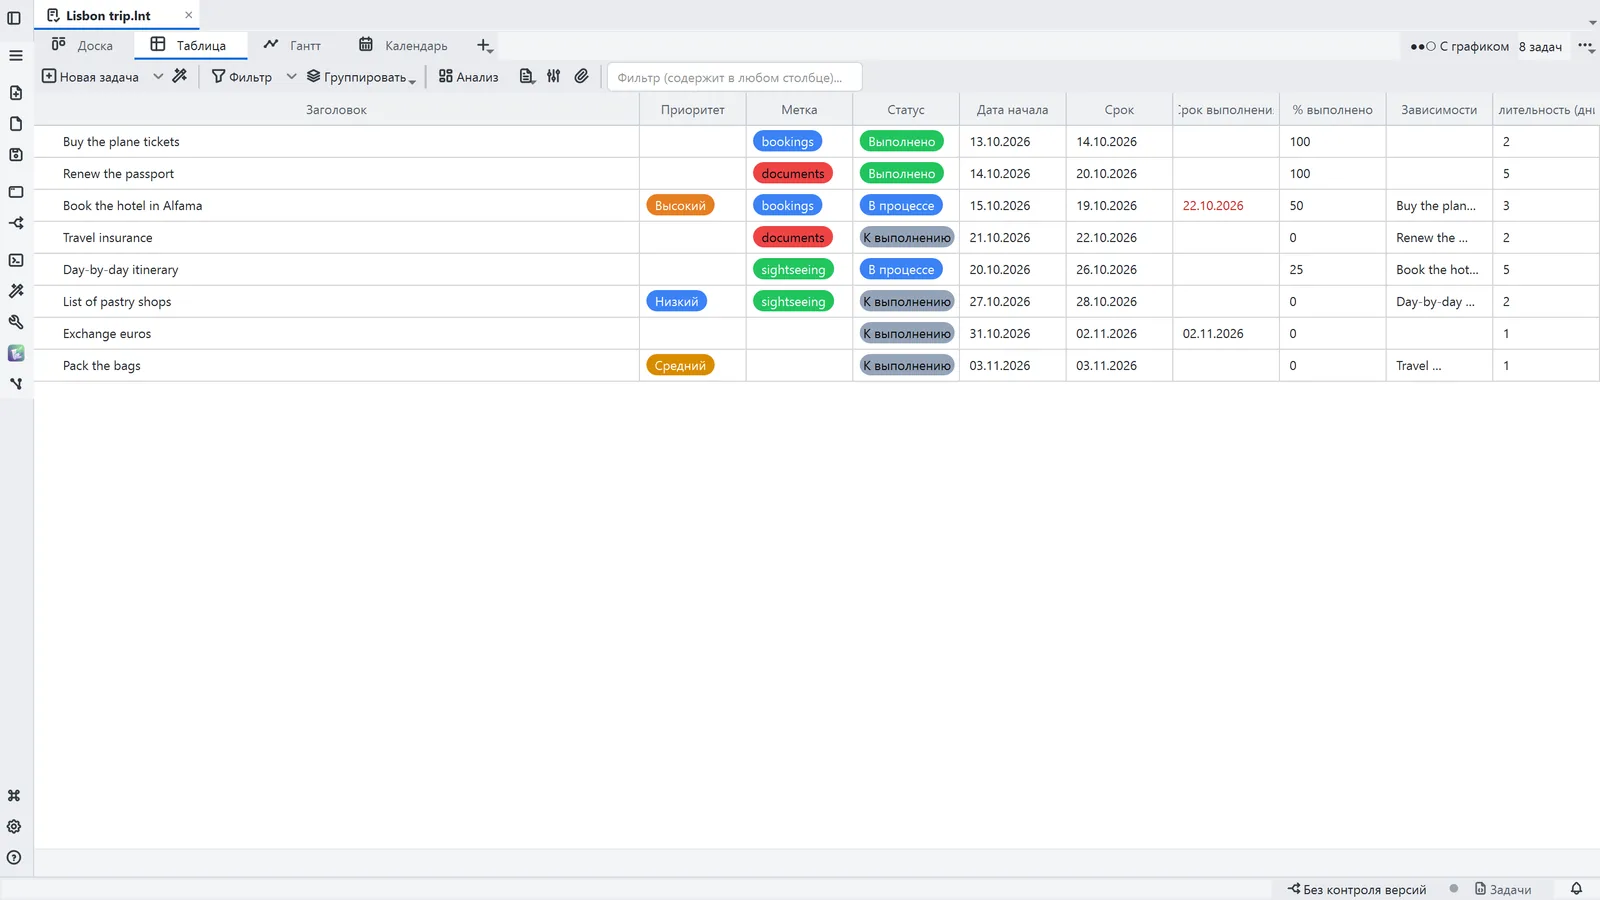Click the filter text input field
Screen dimensions: 1600x900
tap(735, 77)
